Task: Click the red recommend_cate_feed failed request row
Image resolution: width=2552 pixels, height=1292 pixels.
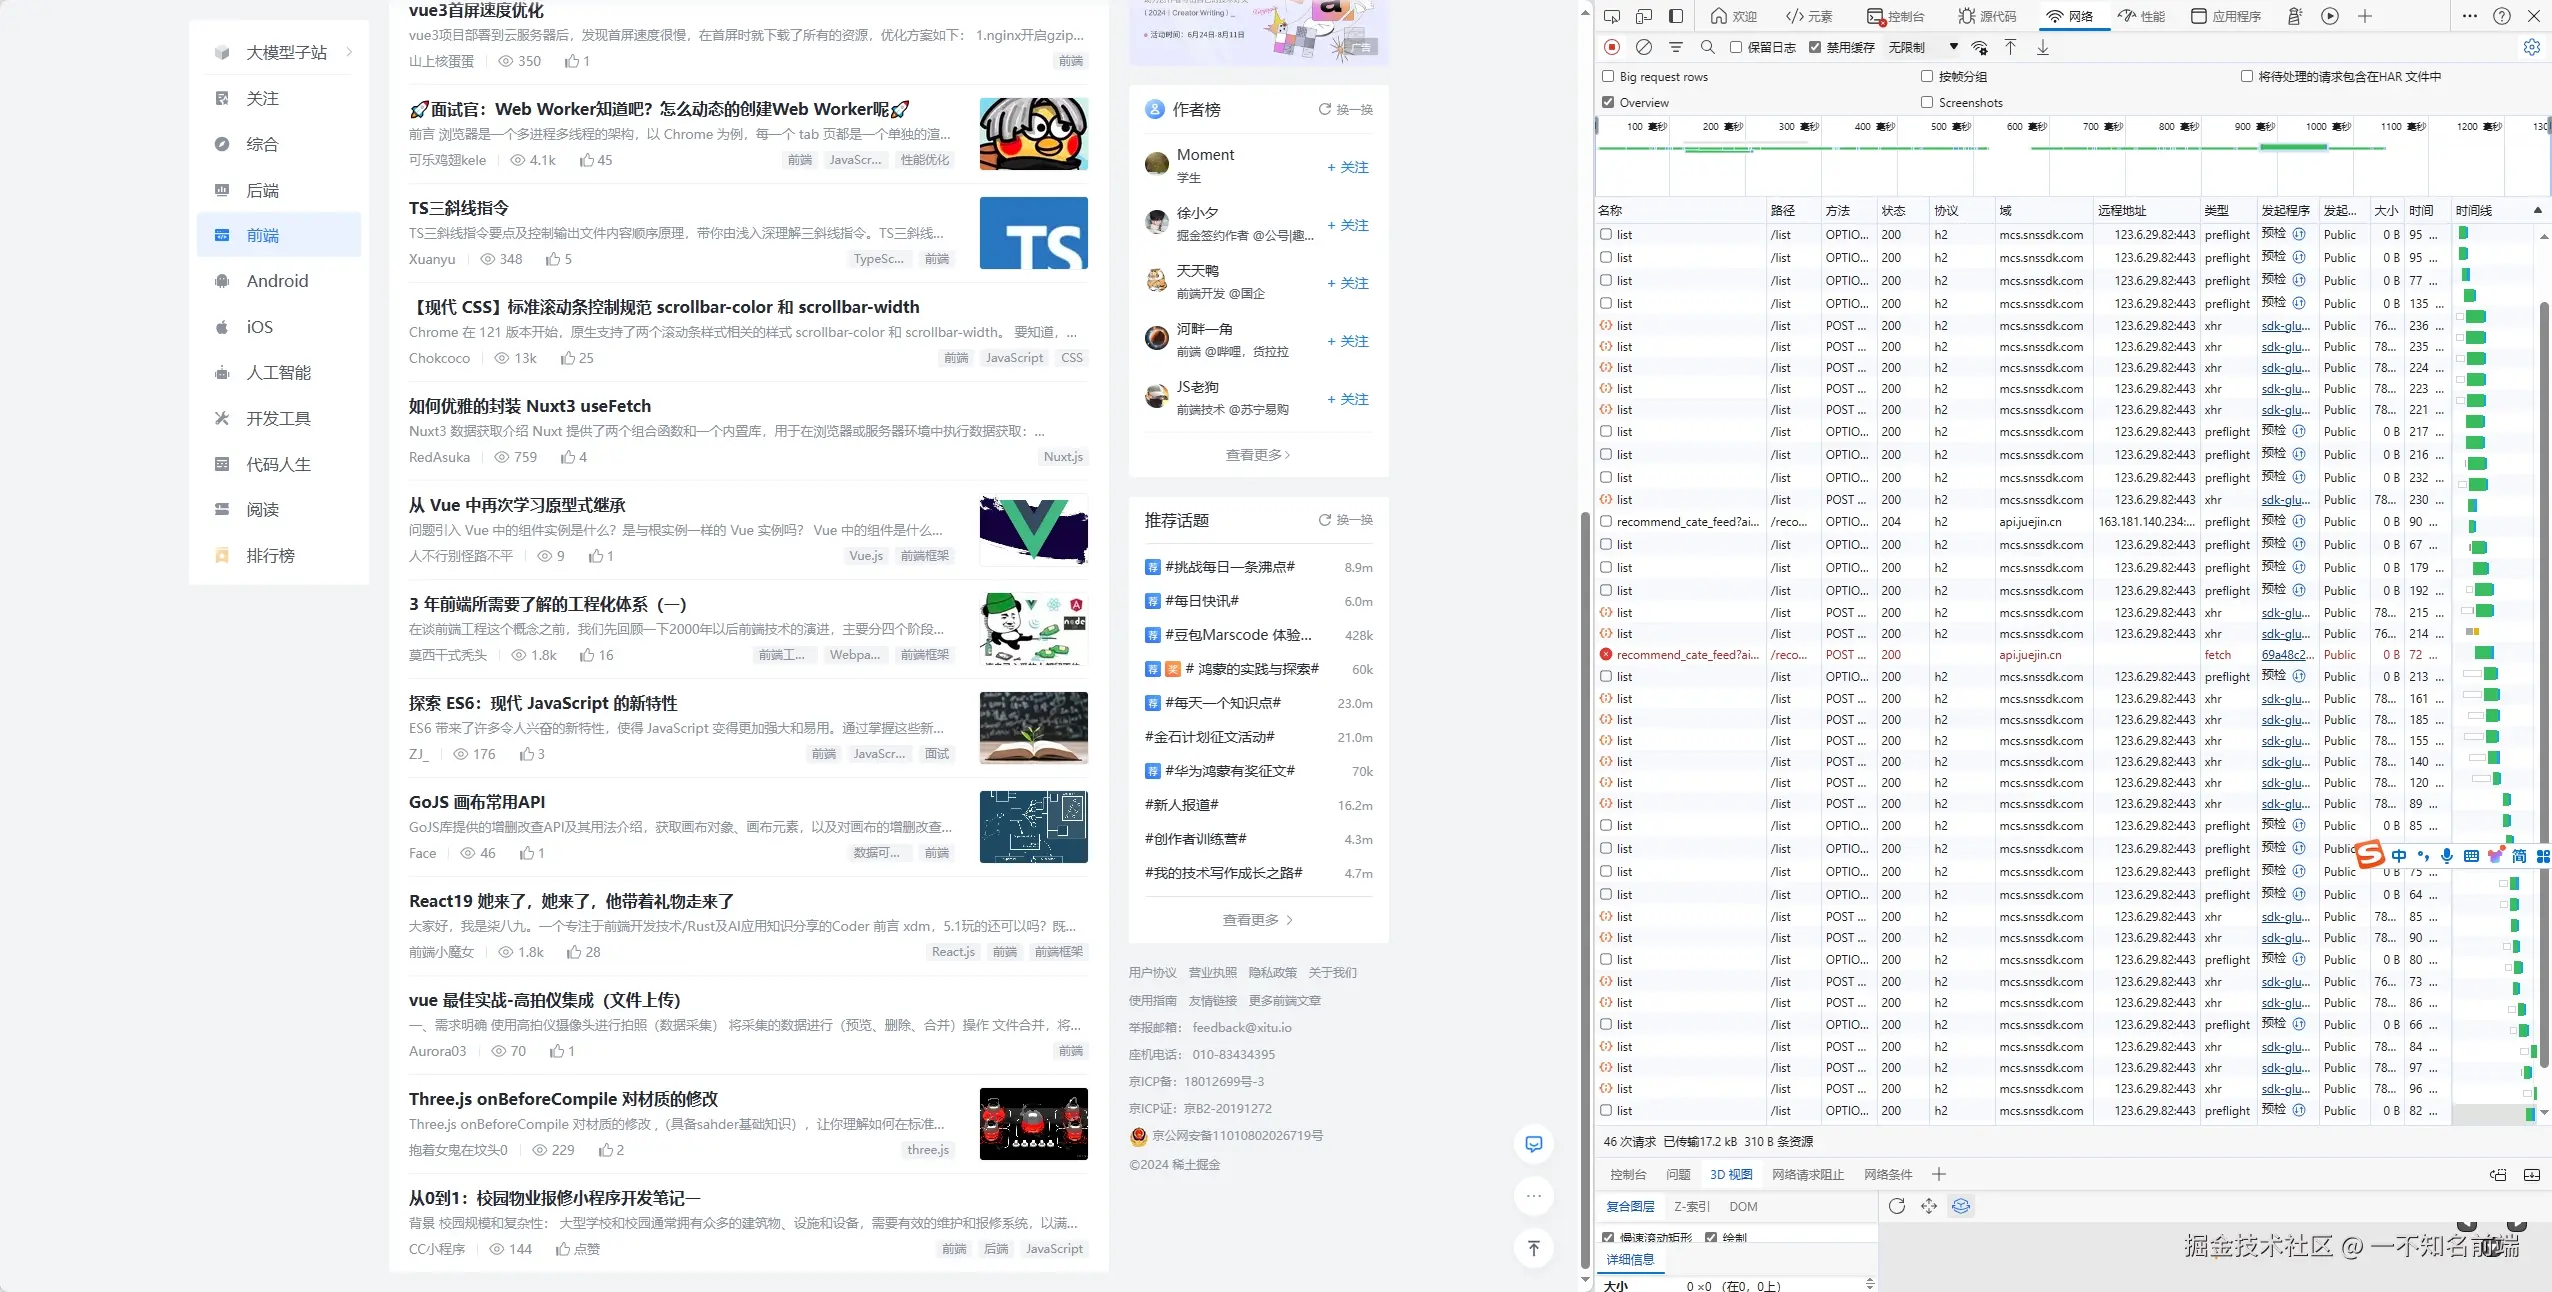Action: pyautogui.click(x=1686, y=655)
